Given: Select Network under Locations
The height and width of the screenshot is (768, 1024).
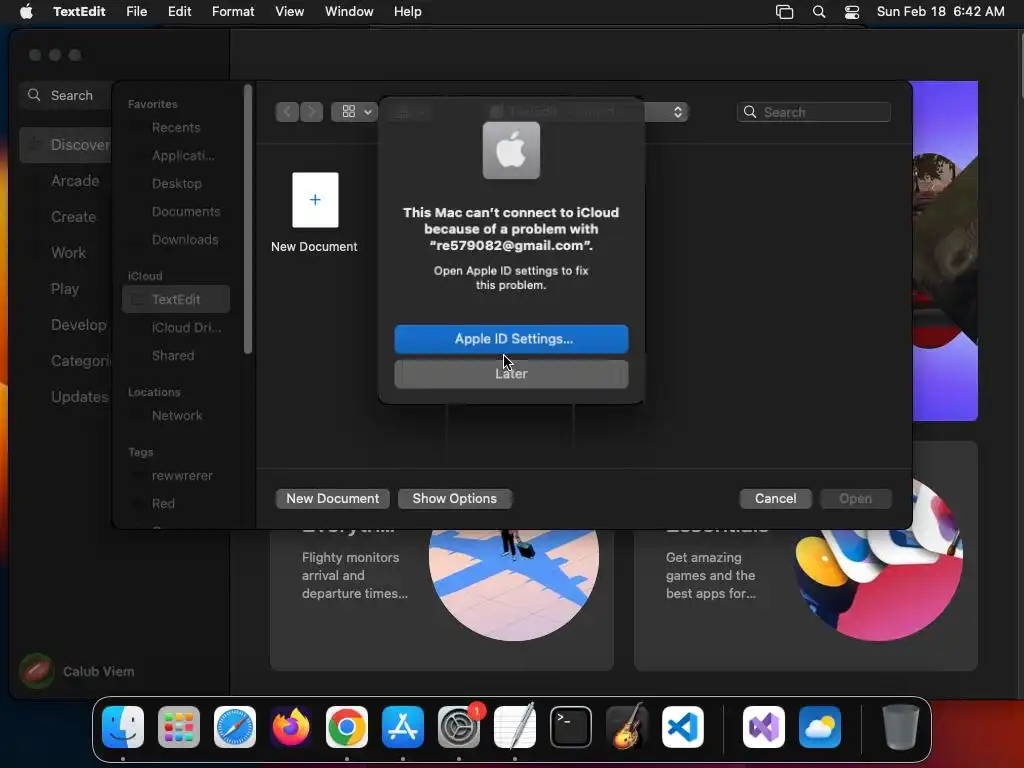Looking at the screenshot, I should pos(176,415).
